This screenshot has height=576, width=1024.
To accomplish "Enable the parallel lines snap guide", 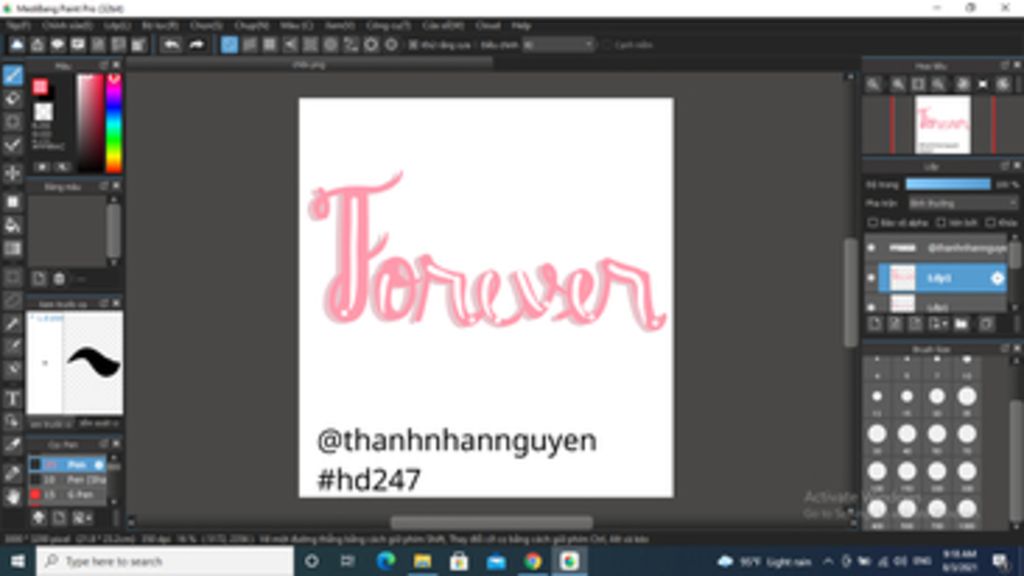I will (249, 44).
